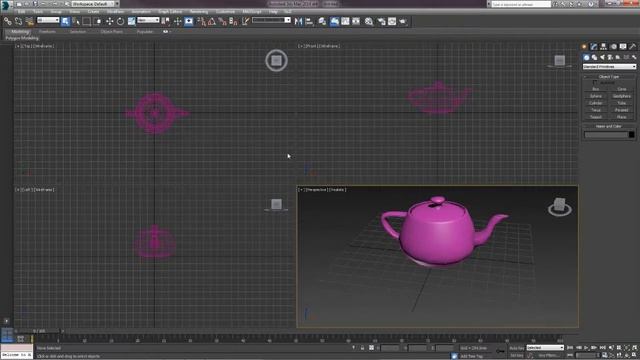Open the Rendering menu

(199, 12)
